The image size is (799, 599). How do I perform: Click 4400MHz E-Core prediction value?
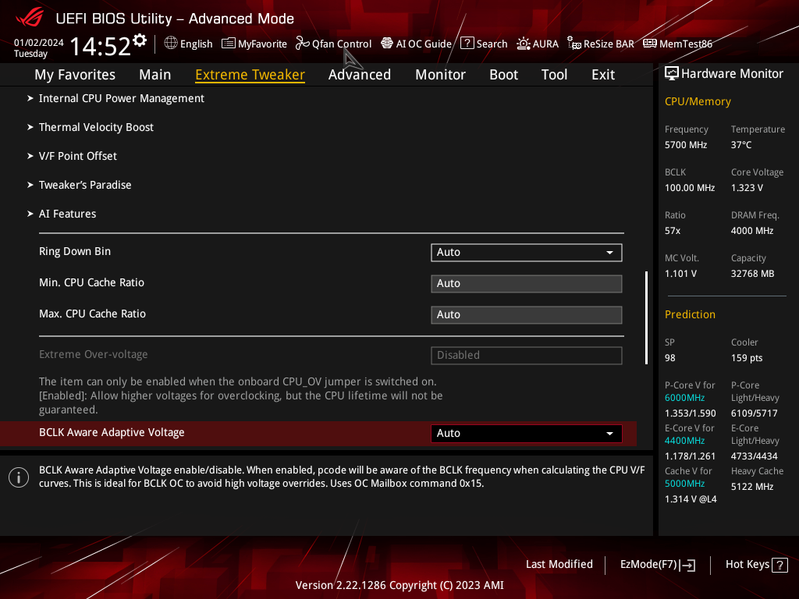click(684, 441)
